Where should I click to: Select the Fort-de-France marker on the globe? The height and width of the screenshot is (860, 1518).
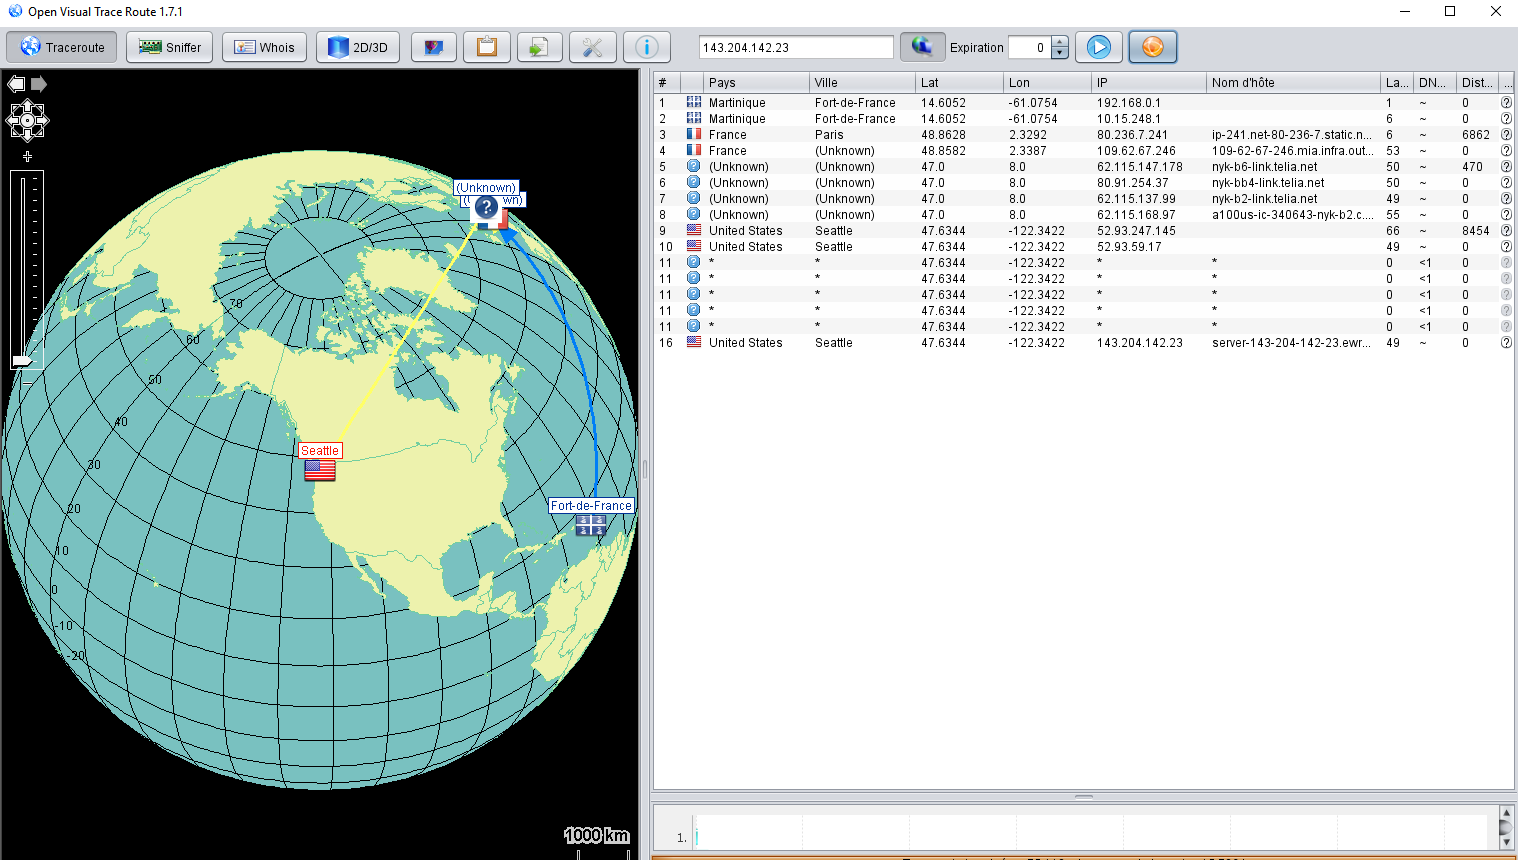click(590, 525)
